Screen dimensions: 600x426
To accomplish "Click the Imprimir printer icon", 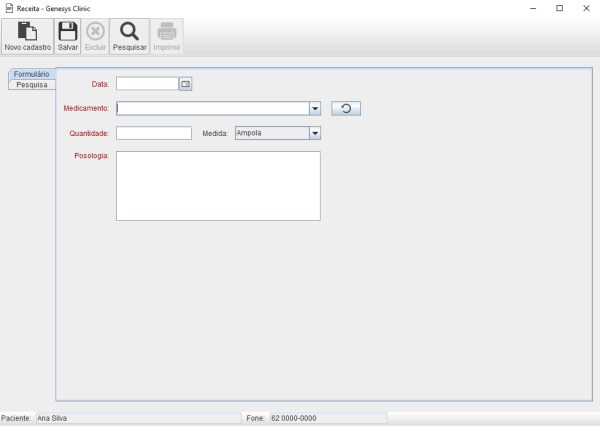I will point(167,31).
